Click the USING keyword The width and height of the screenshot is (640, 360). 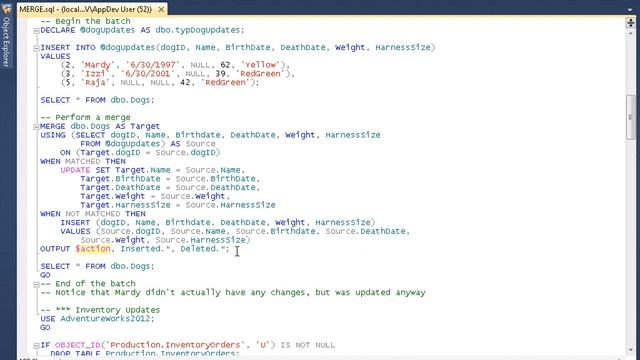53,135
